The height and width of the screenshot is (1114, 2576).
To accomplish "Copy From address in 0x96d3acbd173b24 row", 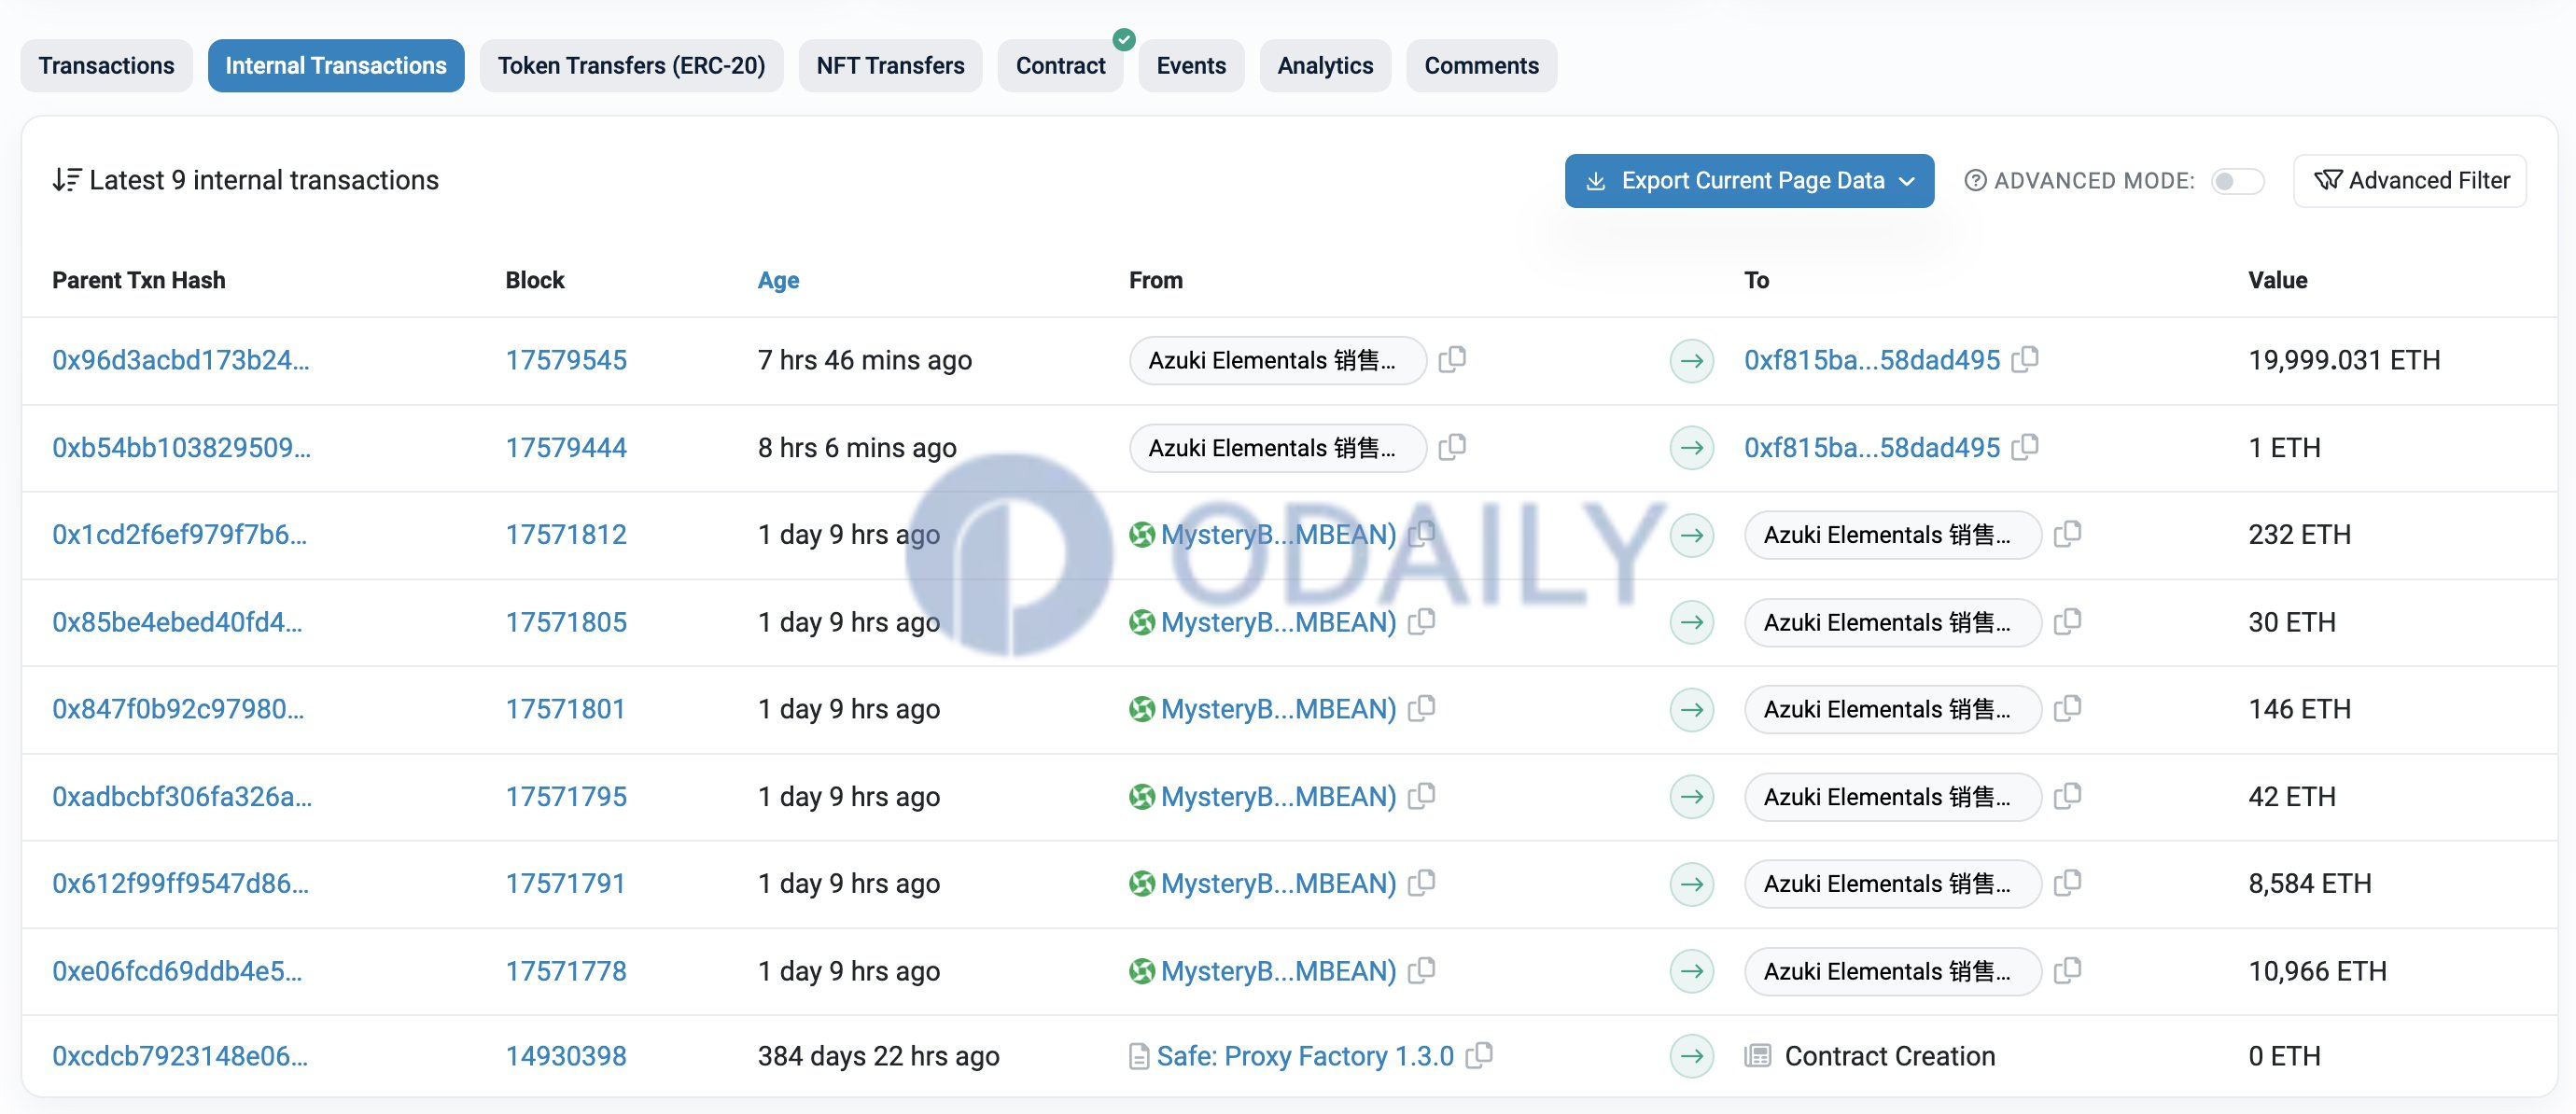I will 1452,359.
